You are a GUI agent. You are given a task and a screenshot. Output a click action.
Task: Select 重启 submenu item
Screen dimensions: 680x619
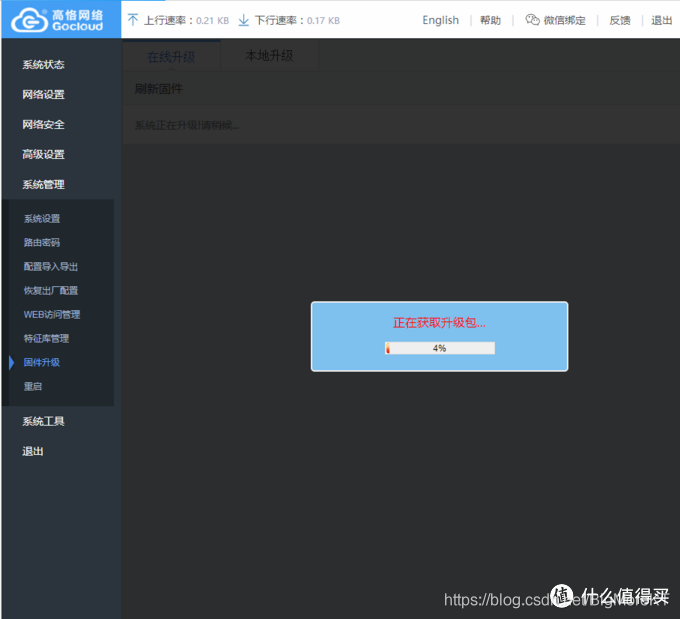(x=33, y=386)
